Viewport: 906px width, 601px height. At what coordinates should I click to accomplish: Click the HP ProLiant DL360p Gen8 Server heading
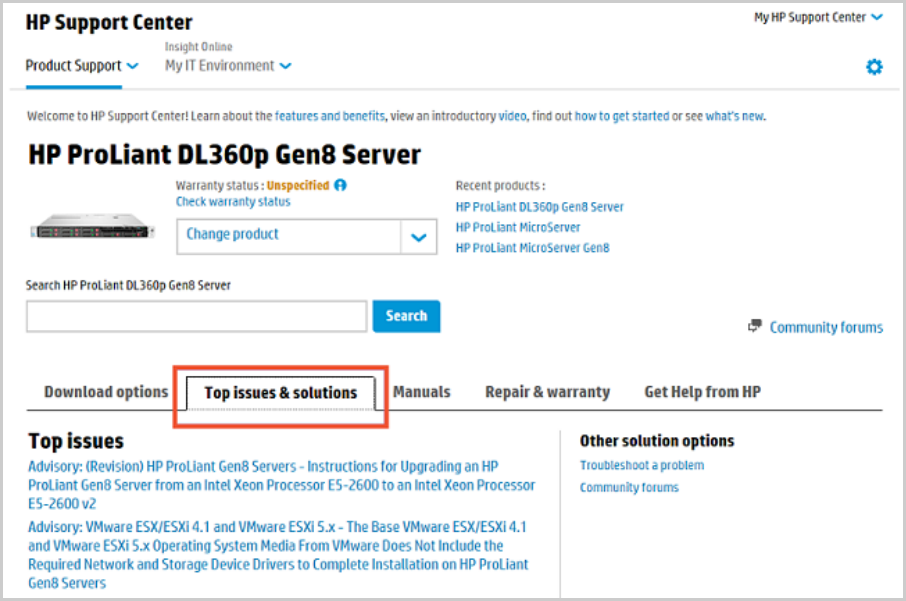(225, 155)
